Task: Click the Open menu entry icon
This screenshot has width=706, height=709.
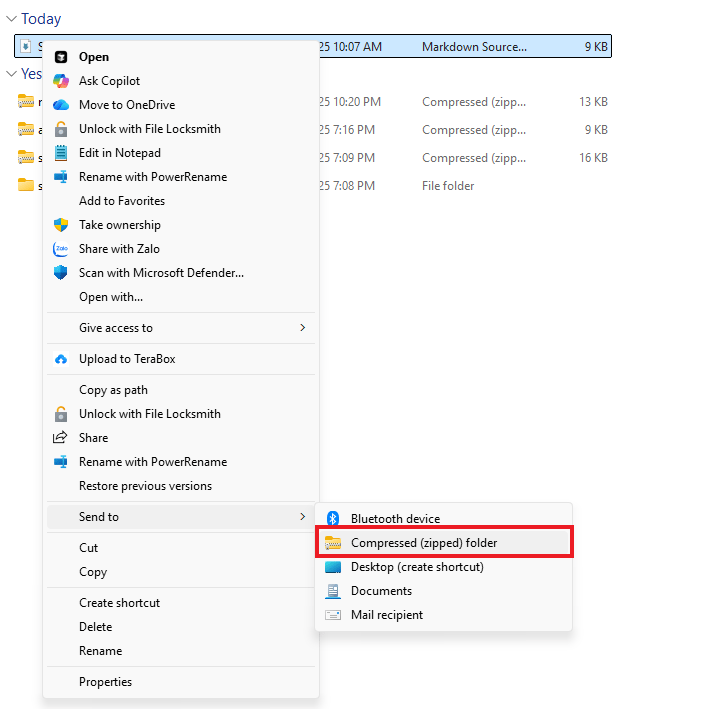Action: [61, 57]
